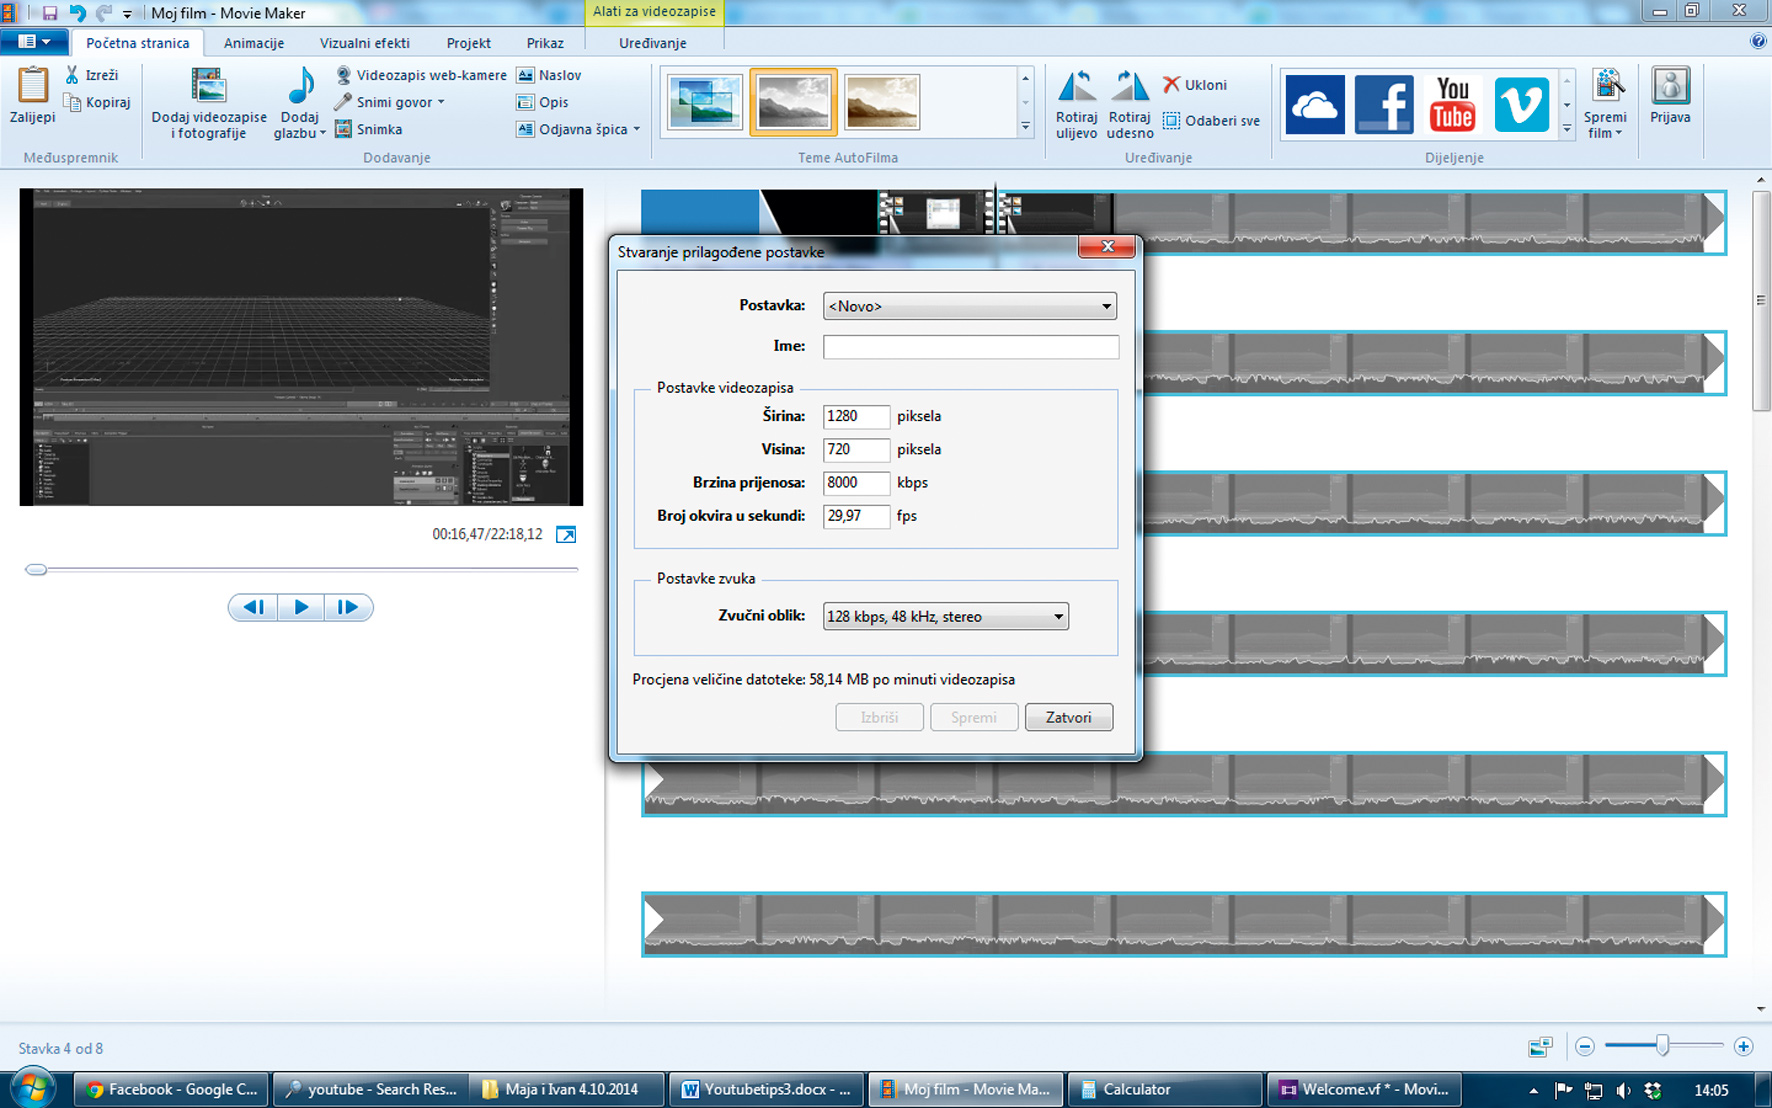Expand the Zvučni oblik dropdown
Viewport: 1772px width, 1108px height.
click(1057, 617)
